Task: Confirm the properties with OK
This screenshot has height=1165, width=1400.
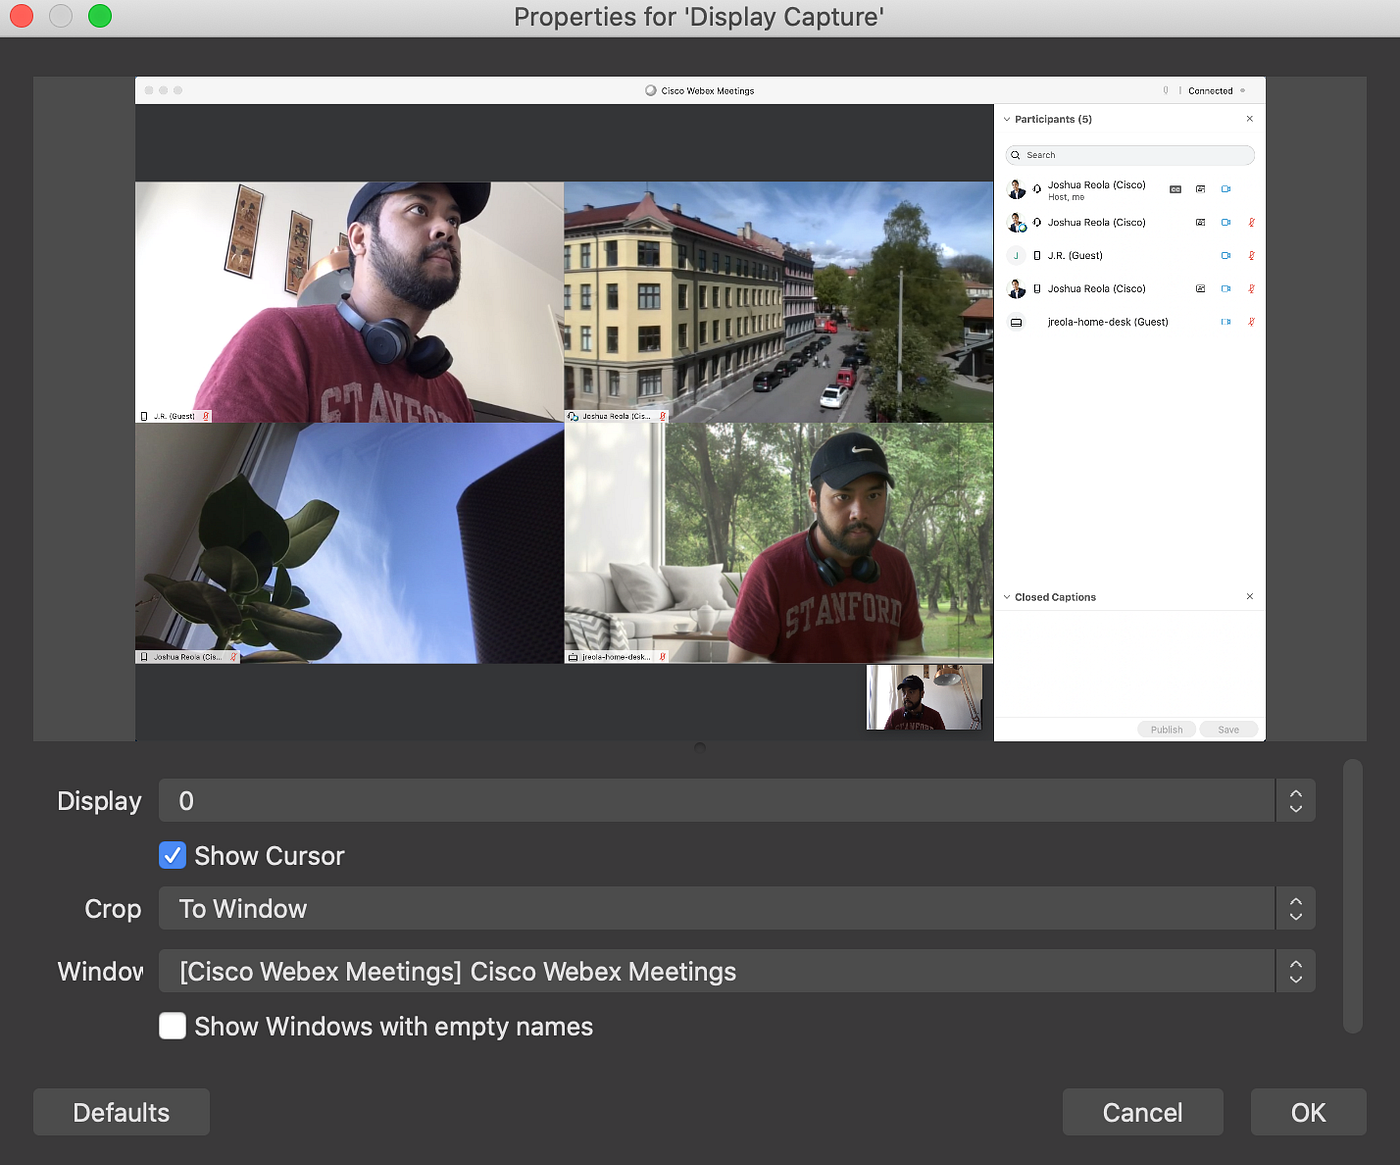Action: coord(1308,1112)
